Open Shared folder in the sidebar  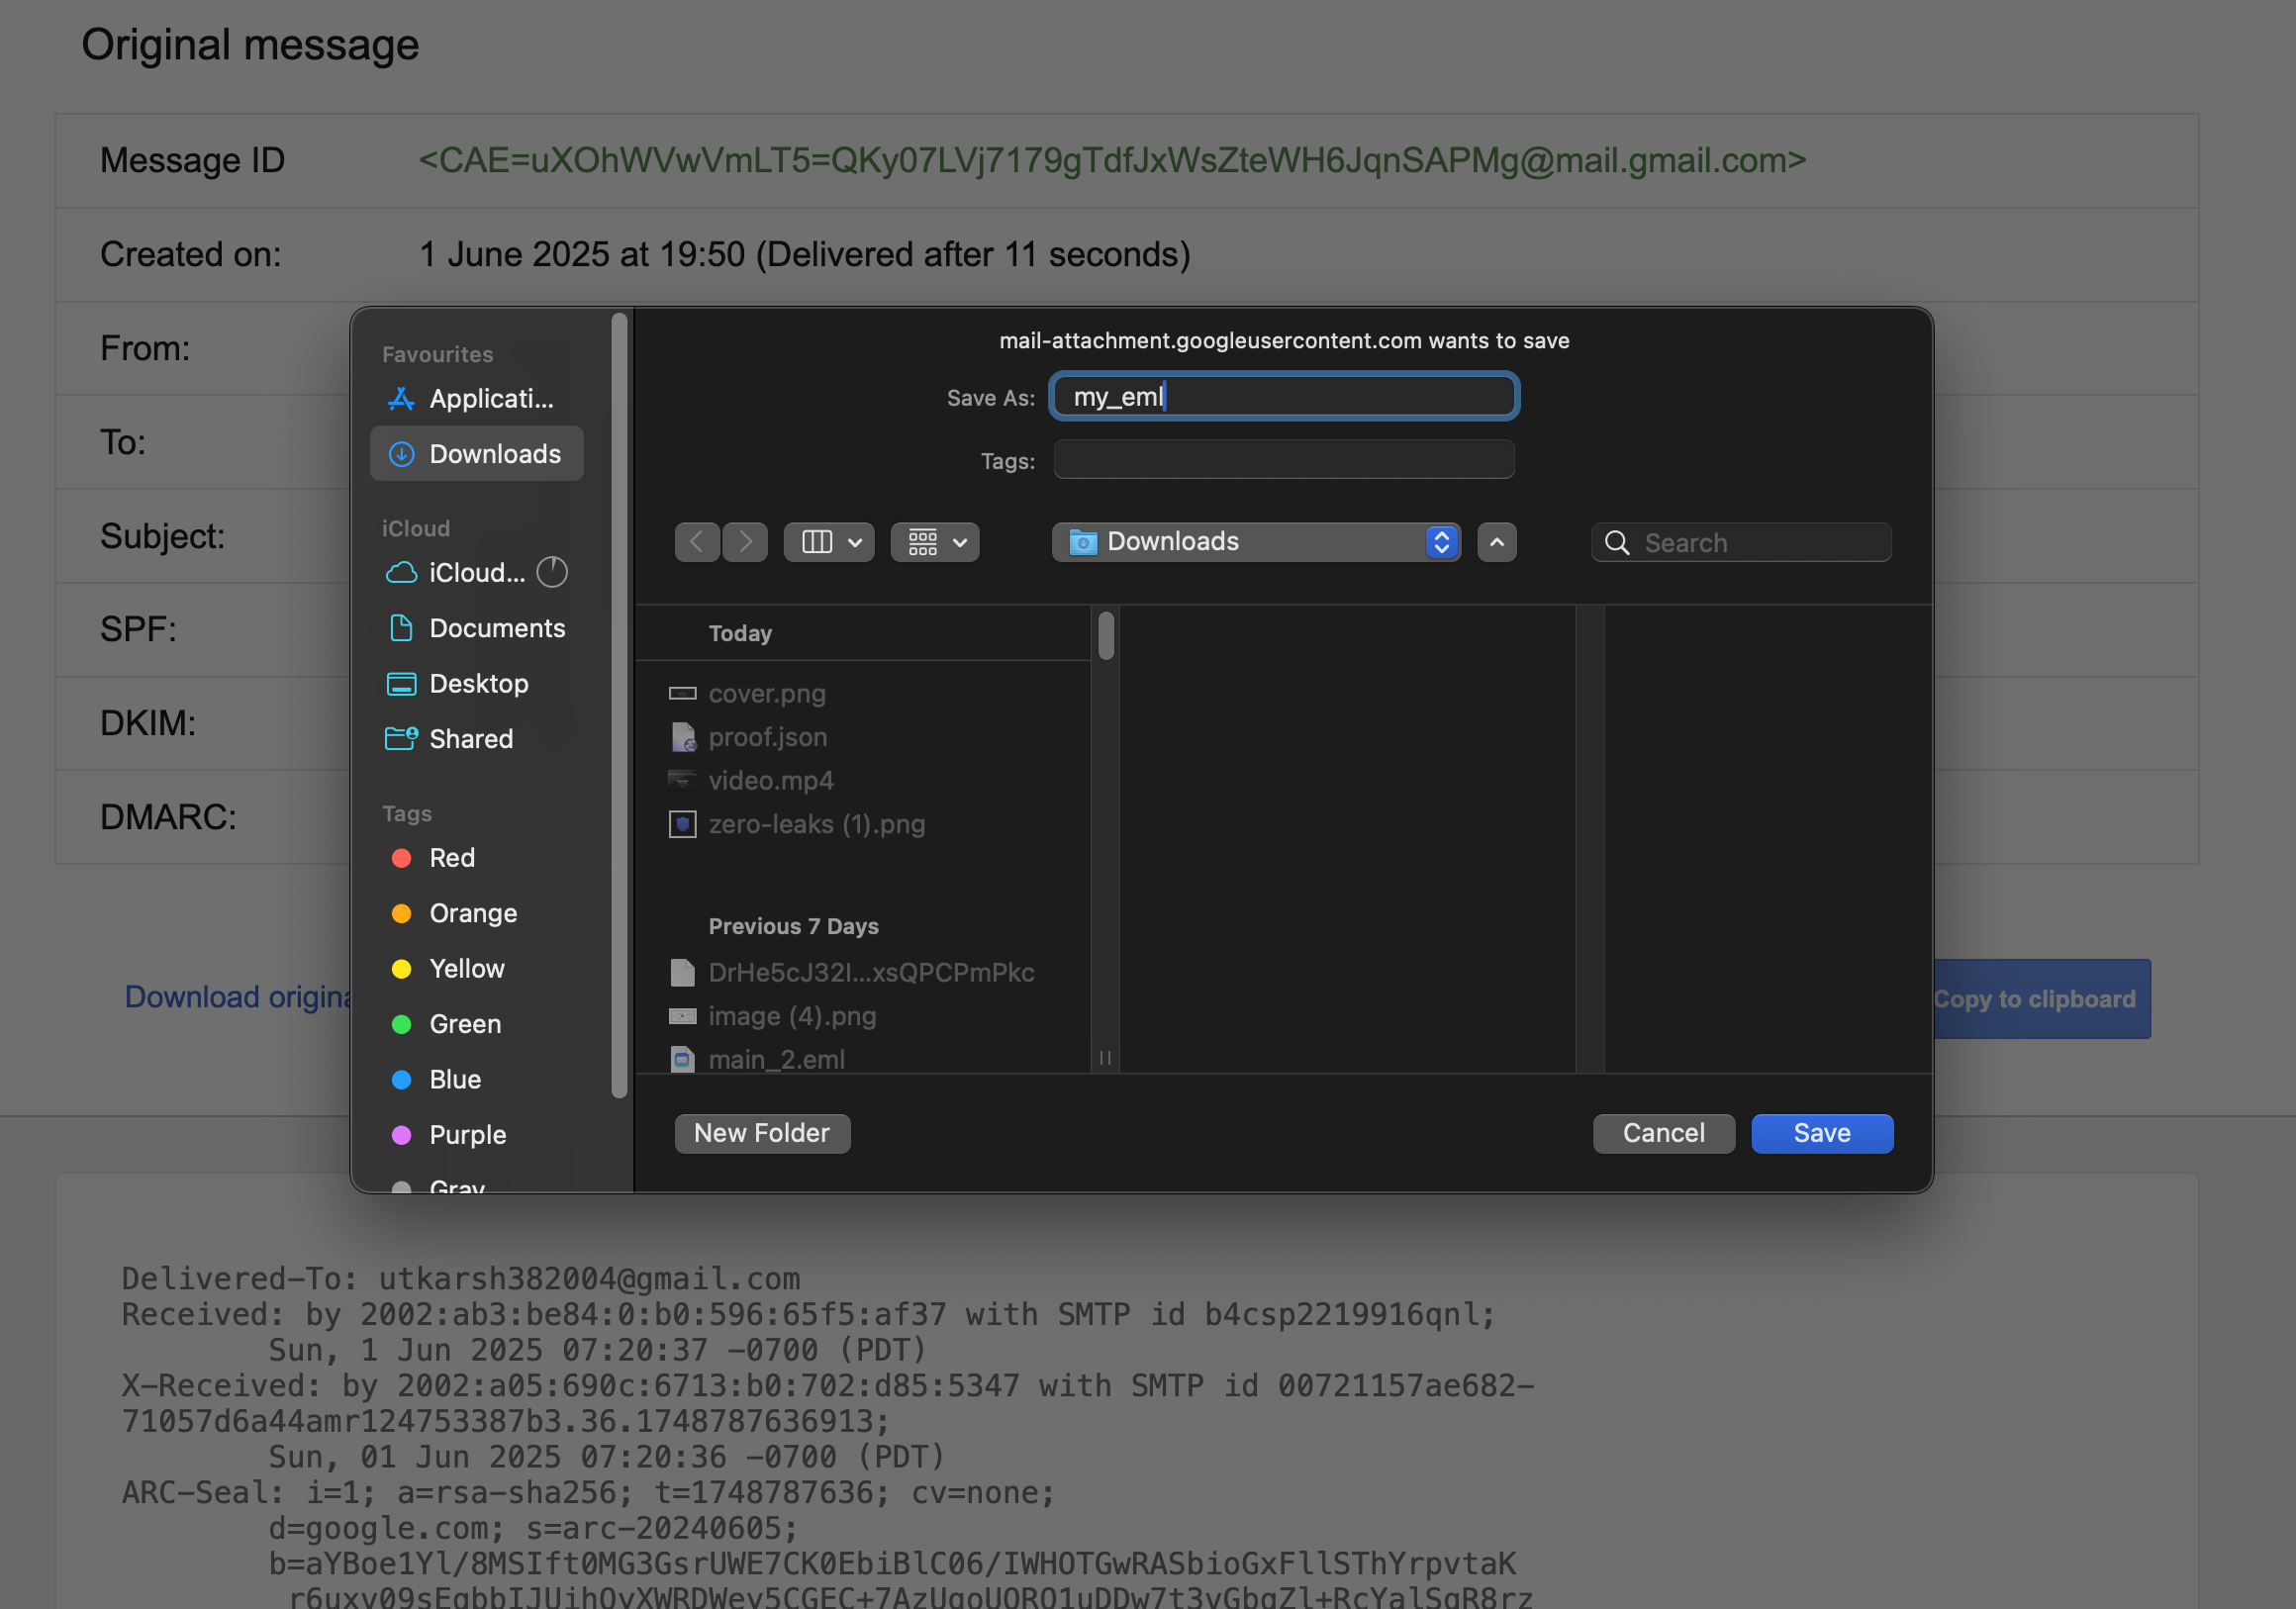pos(470,738)
